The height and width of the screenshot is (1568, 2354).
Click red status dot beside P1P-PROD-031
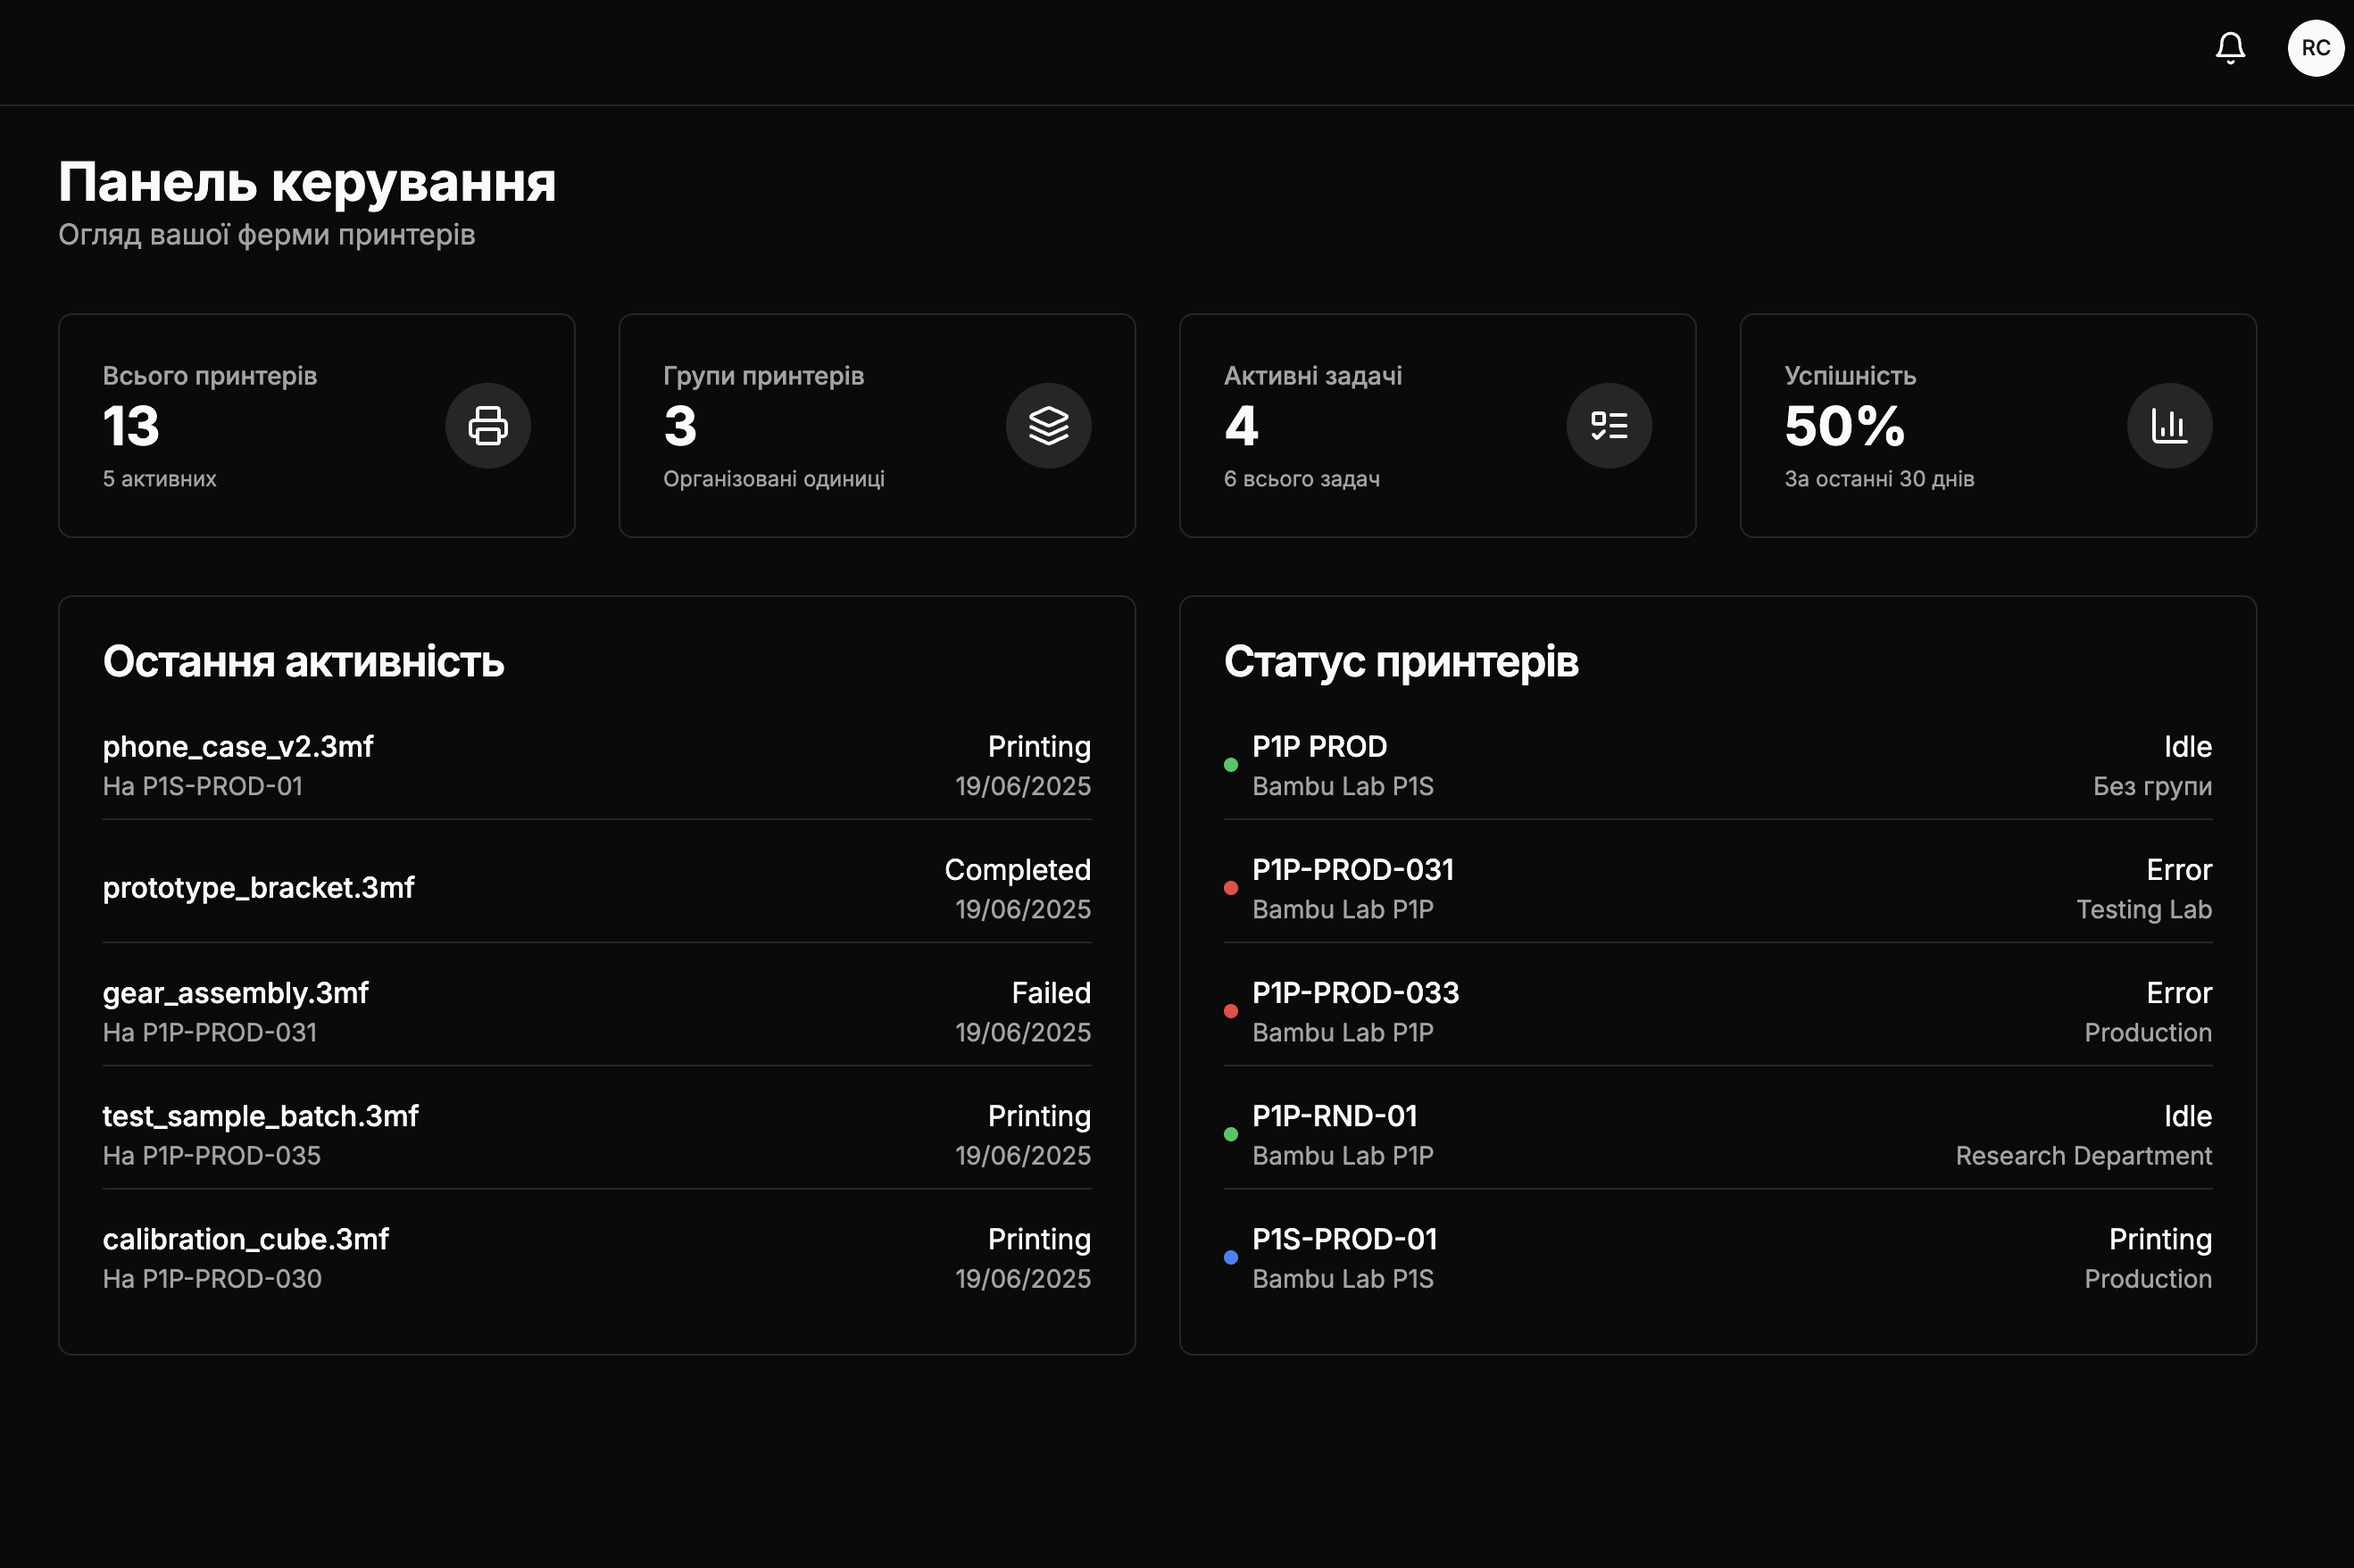pyautogui.click(x=1231, y=889)
